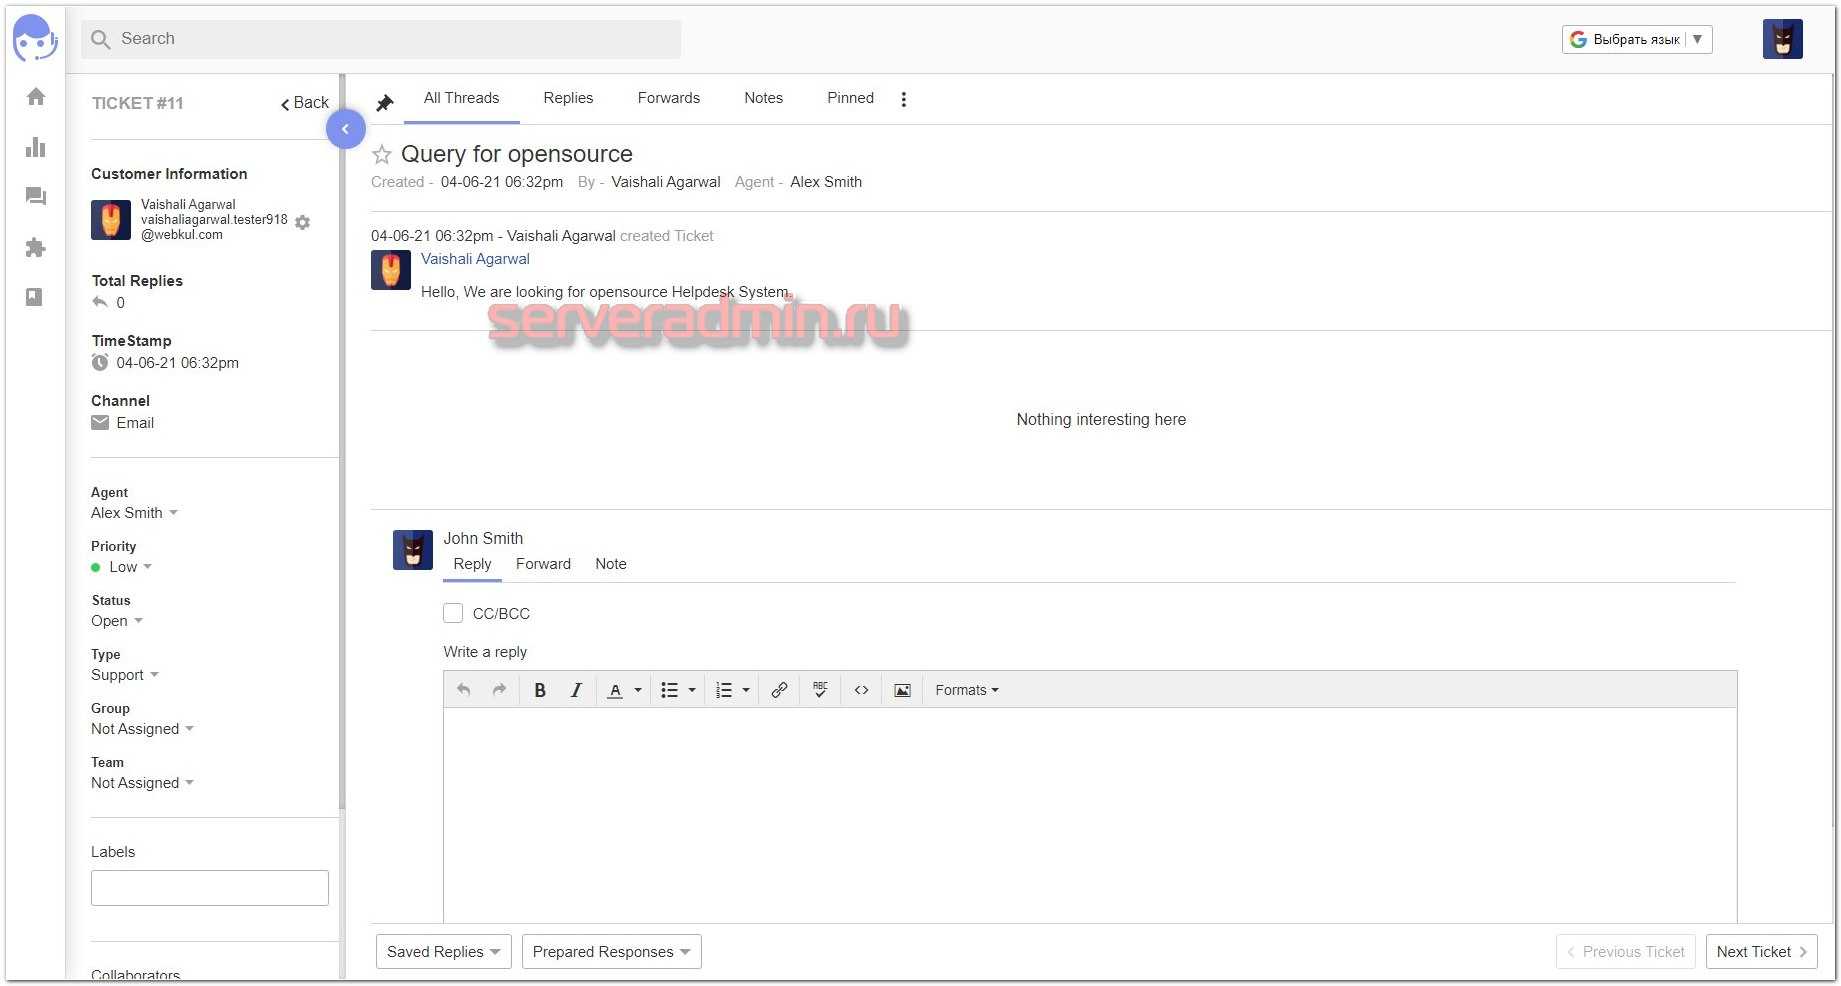Open the text color picker in editor

click(x=637, y=690)
